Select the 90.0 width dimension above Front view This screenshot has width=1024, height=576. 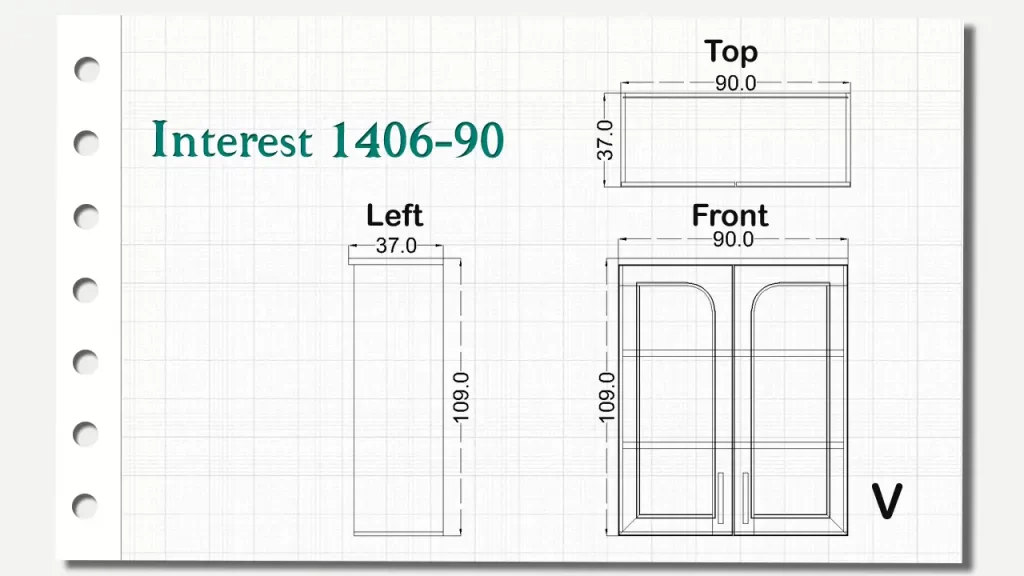733,240
